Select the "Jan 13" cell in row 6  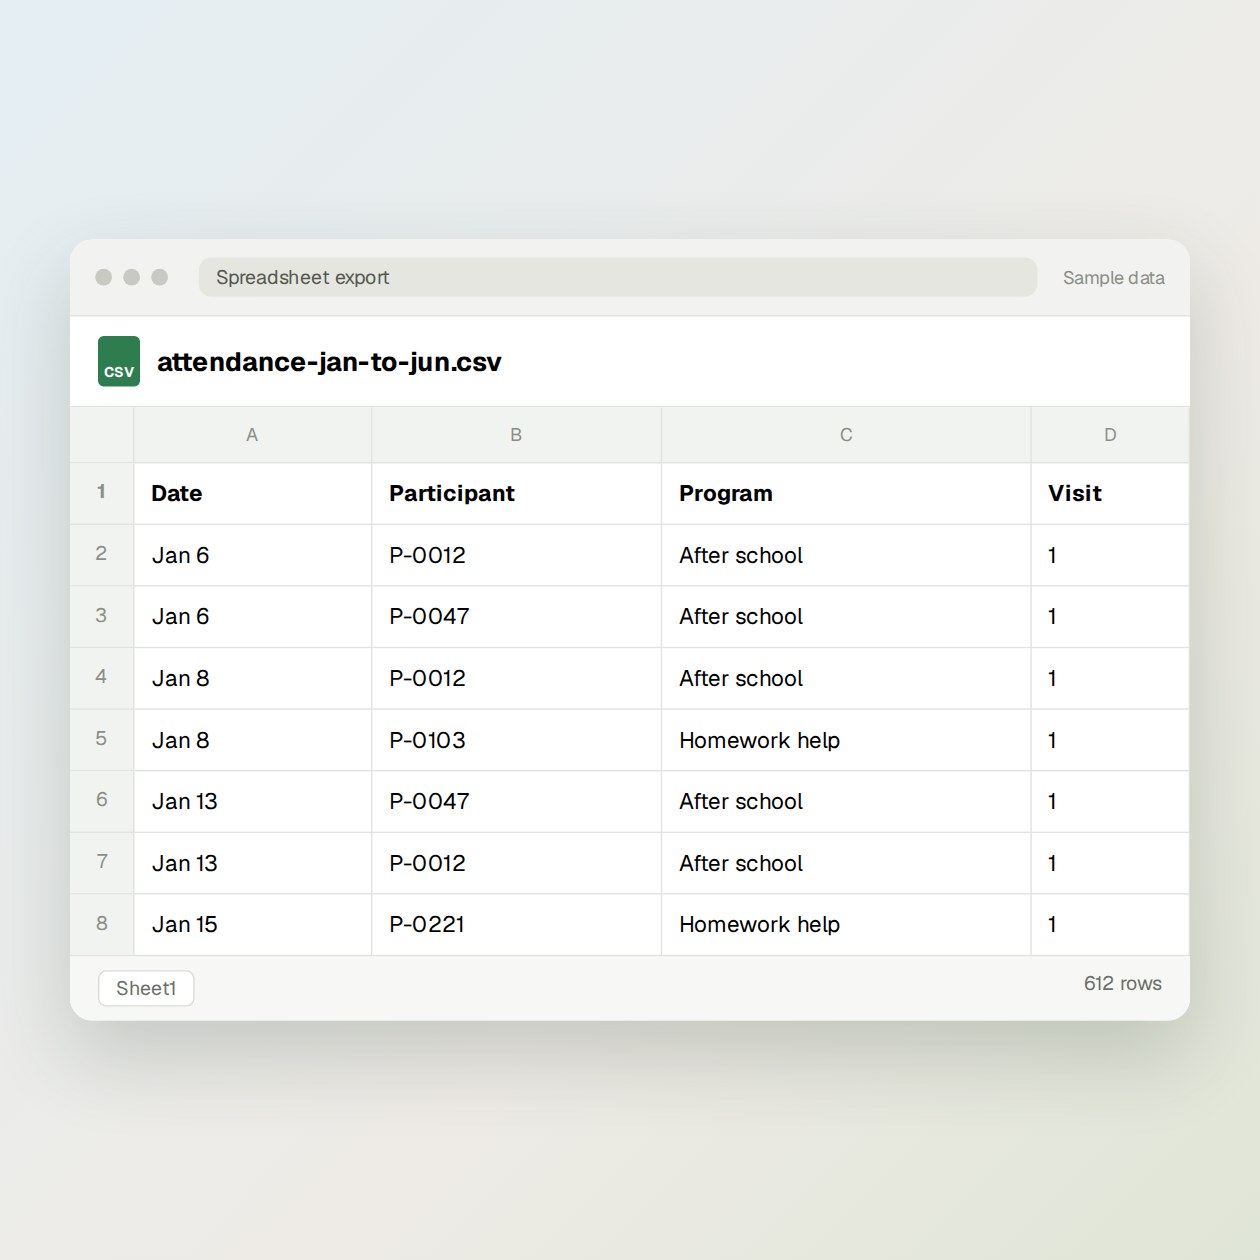coord(252,801)
